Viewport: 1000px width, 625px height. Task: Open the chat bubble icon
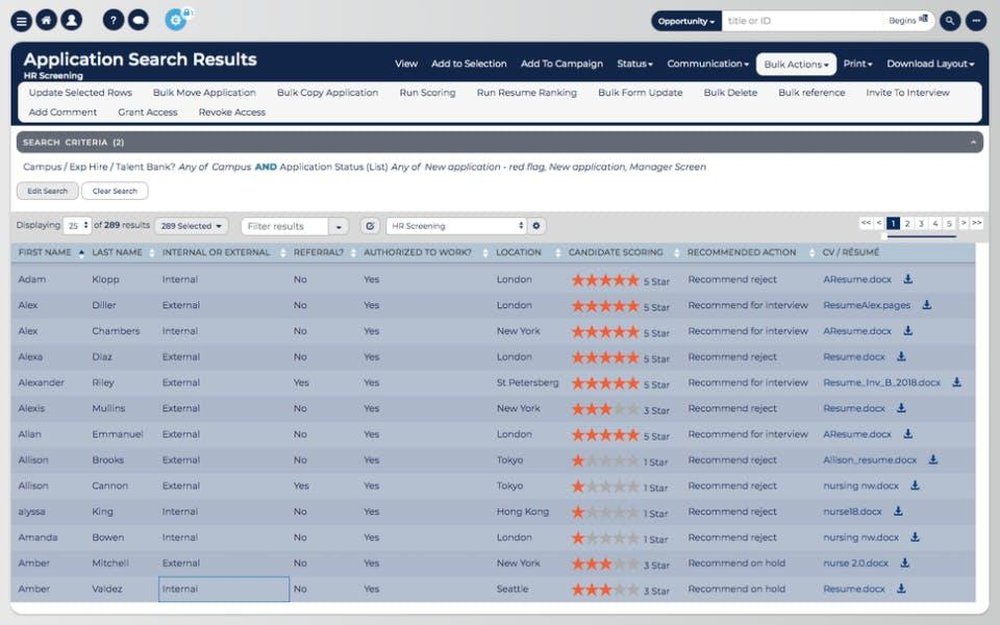[138, 20]
